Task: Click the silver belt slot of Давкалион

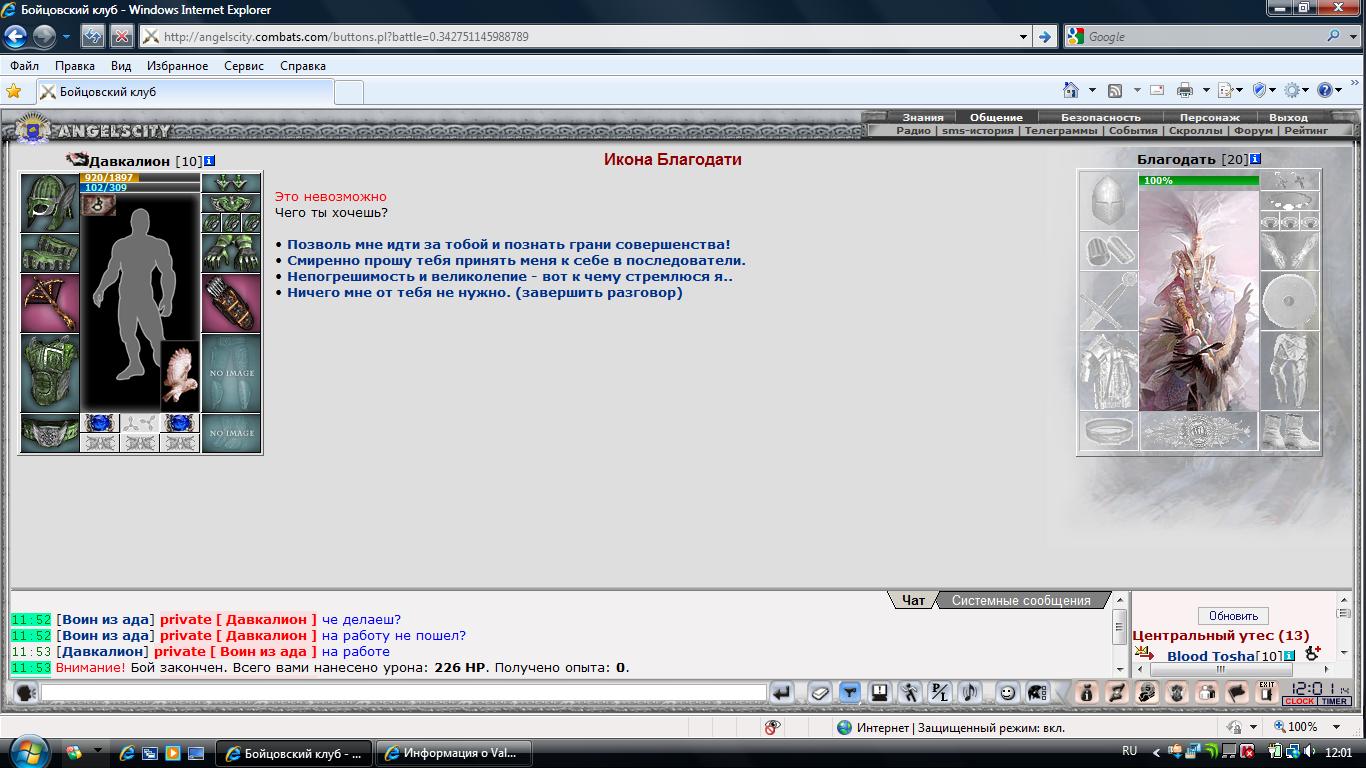Action: 50,433
